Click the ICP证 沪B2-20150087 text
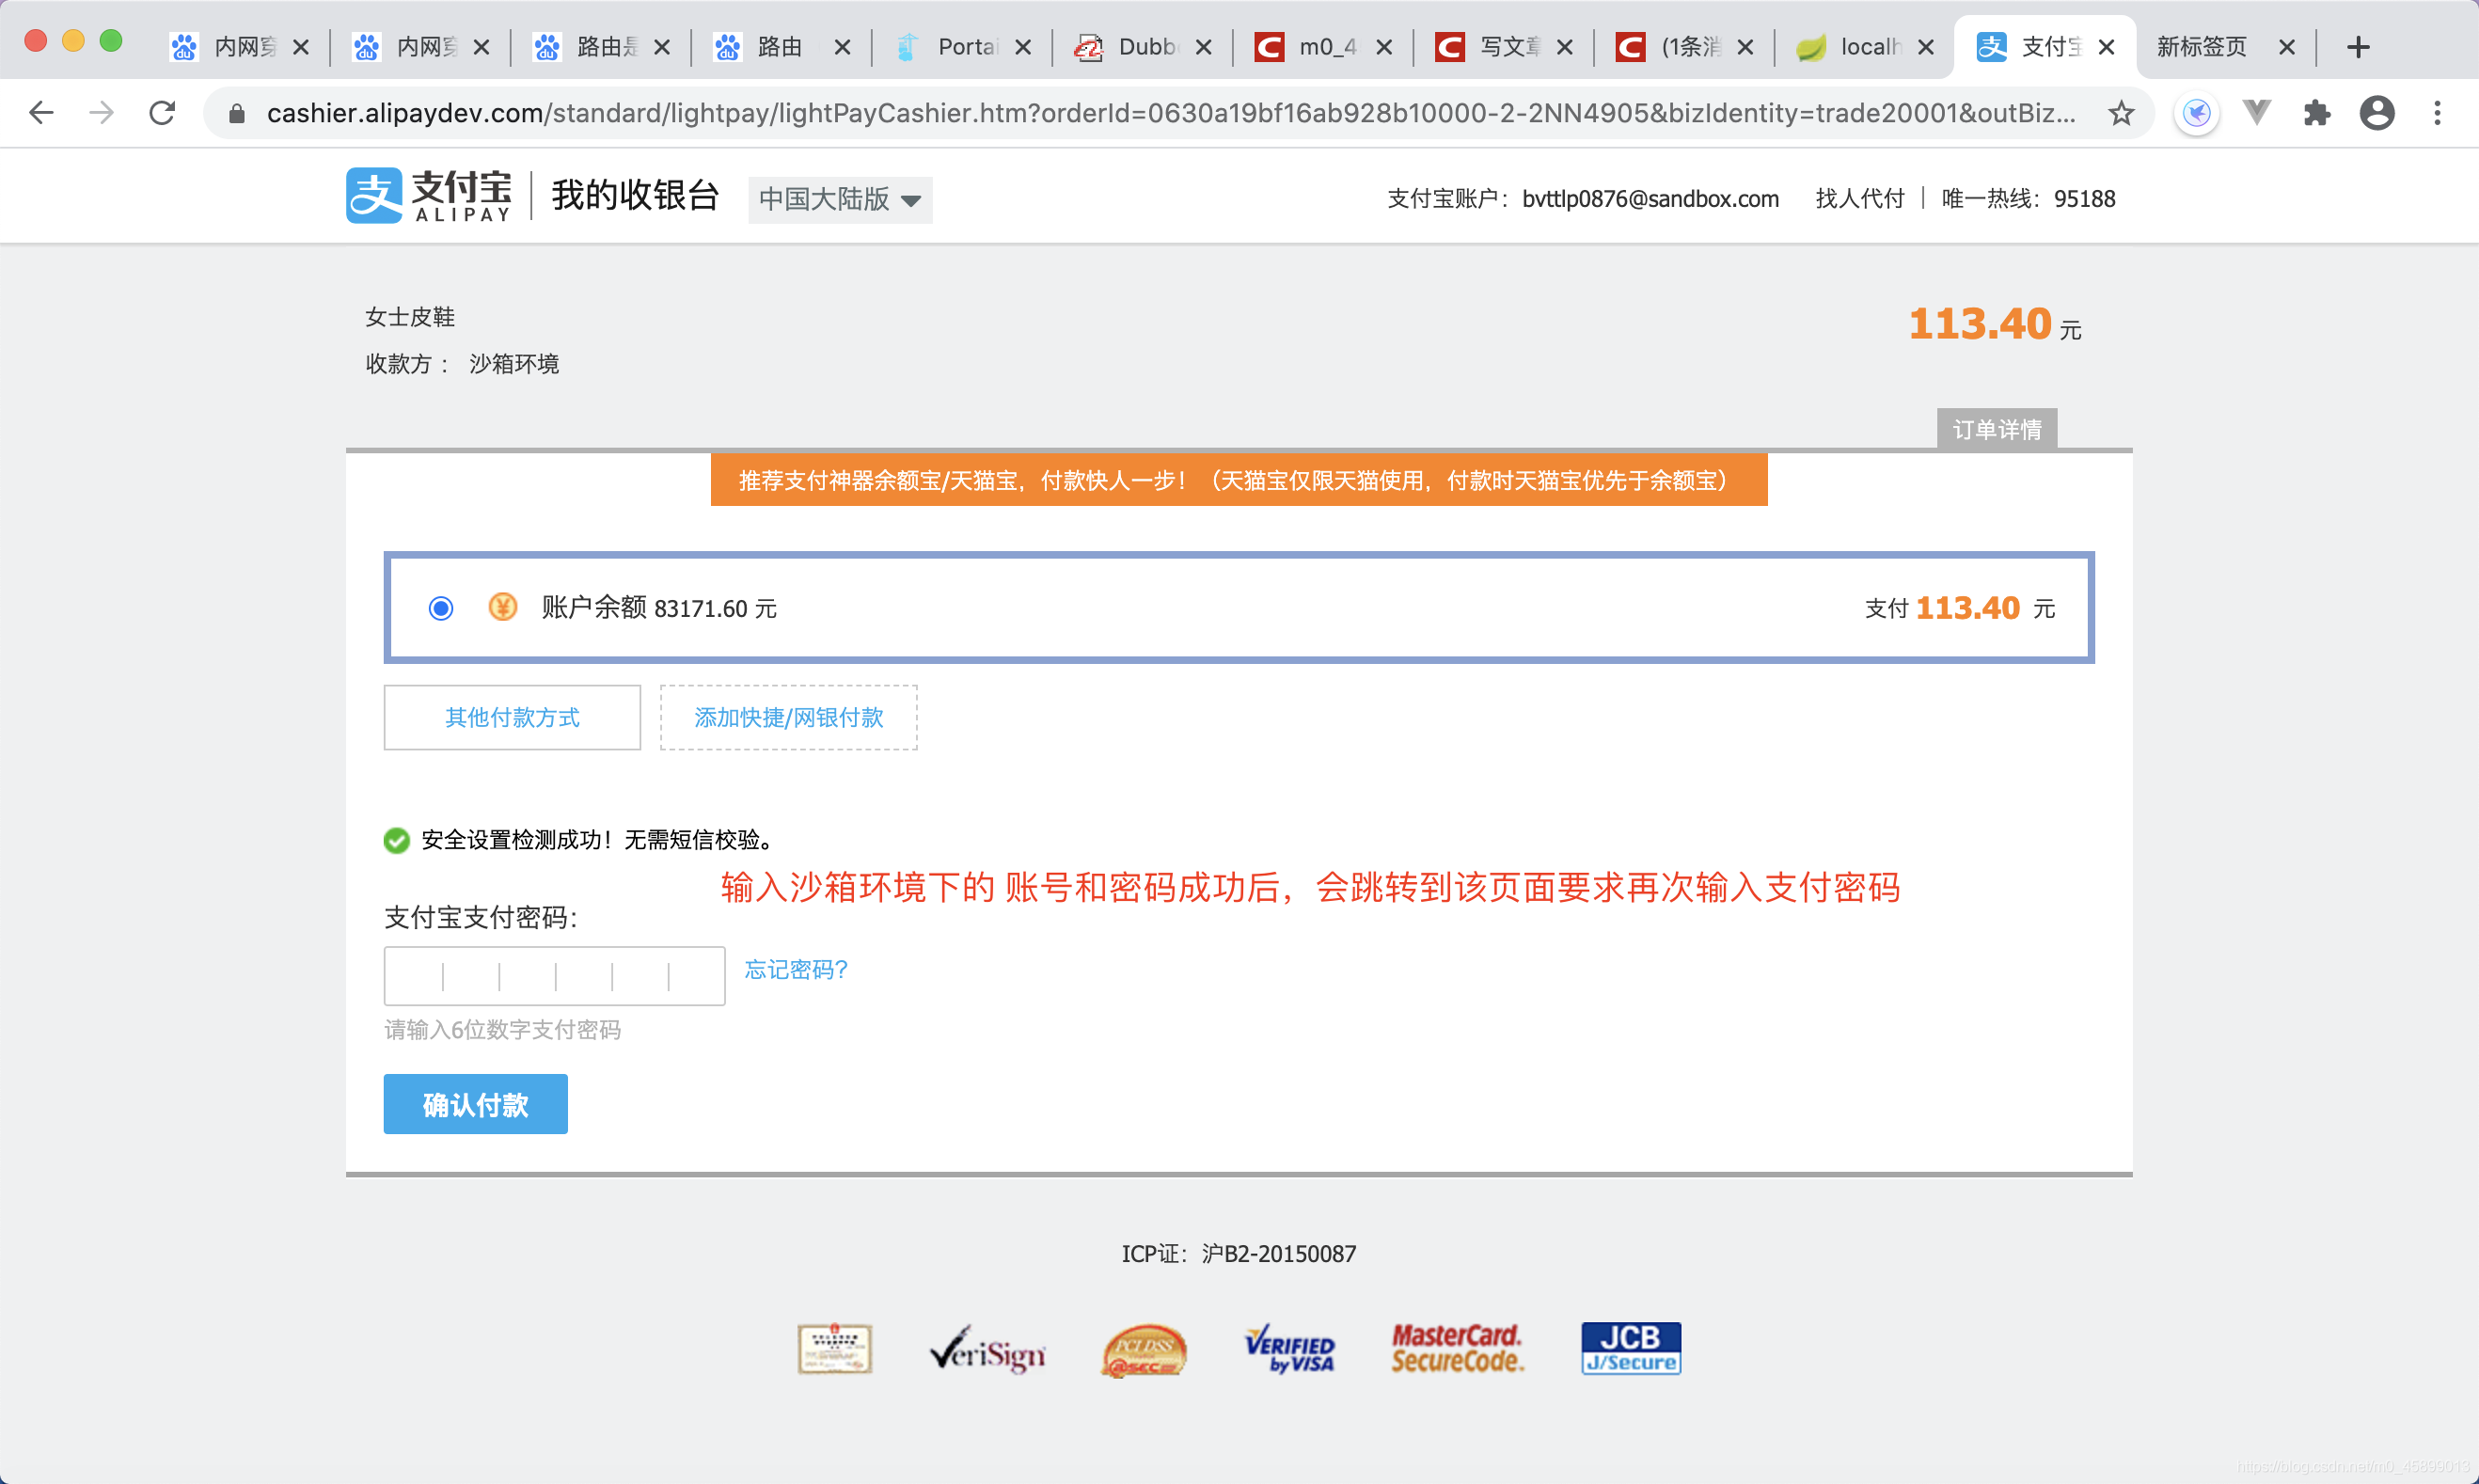This screenshot has width=2479, height=1484. click(1238, 1254)
